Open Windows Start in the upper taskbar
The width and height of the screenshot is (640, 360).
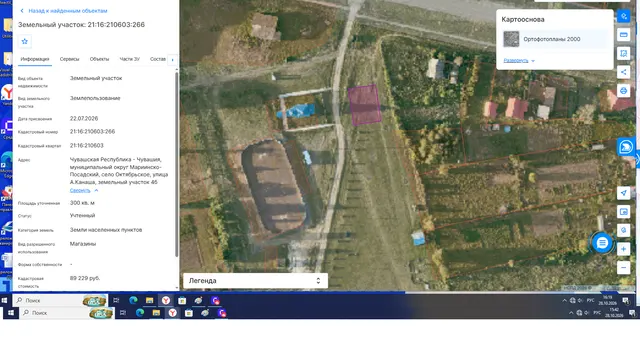[x=4, y=300]
